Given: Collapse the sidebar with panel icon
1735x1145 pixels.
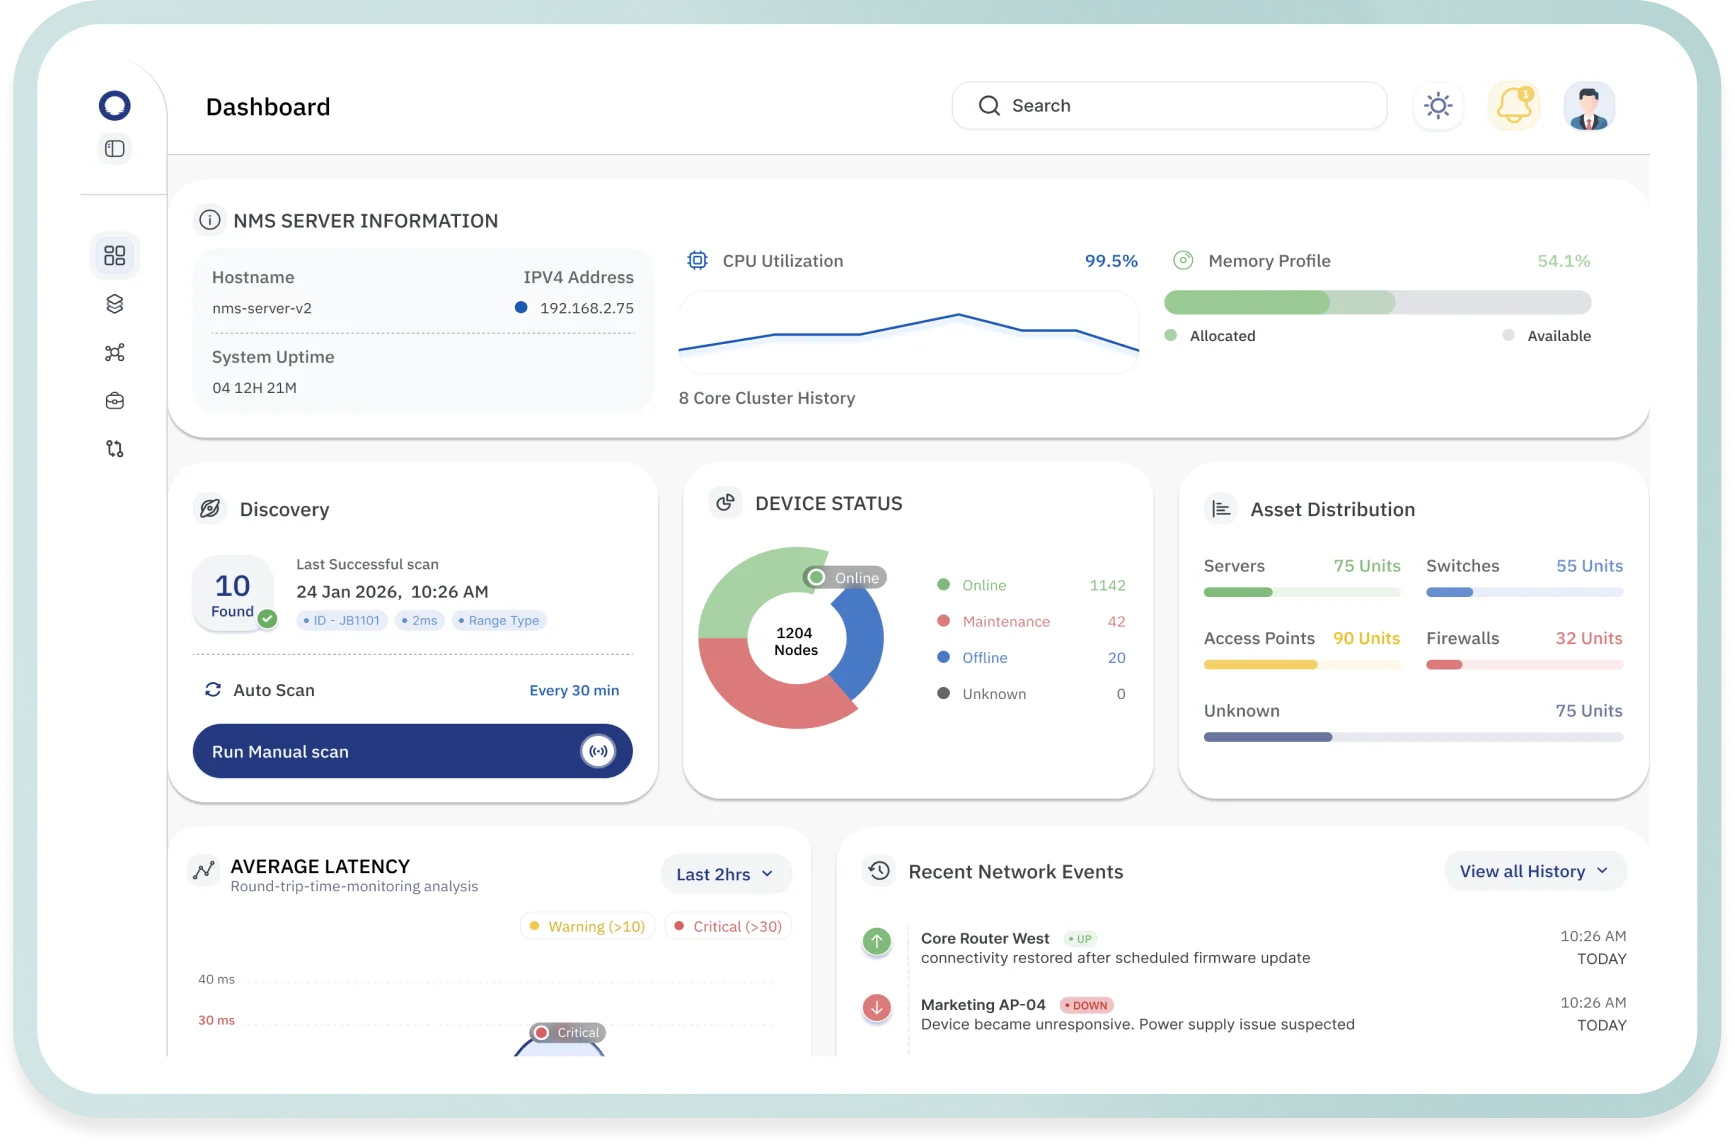Looking at the screenshot, I should point(115,149).
